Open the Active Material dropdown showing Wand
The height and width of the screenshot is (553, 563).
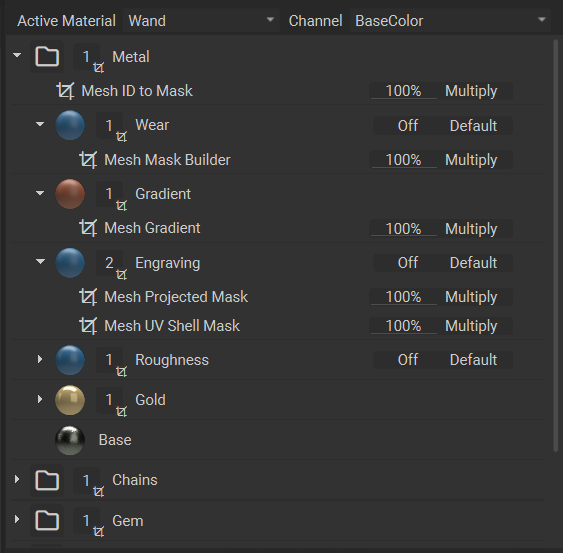[201, 20]
